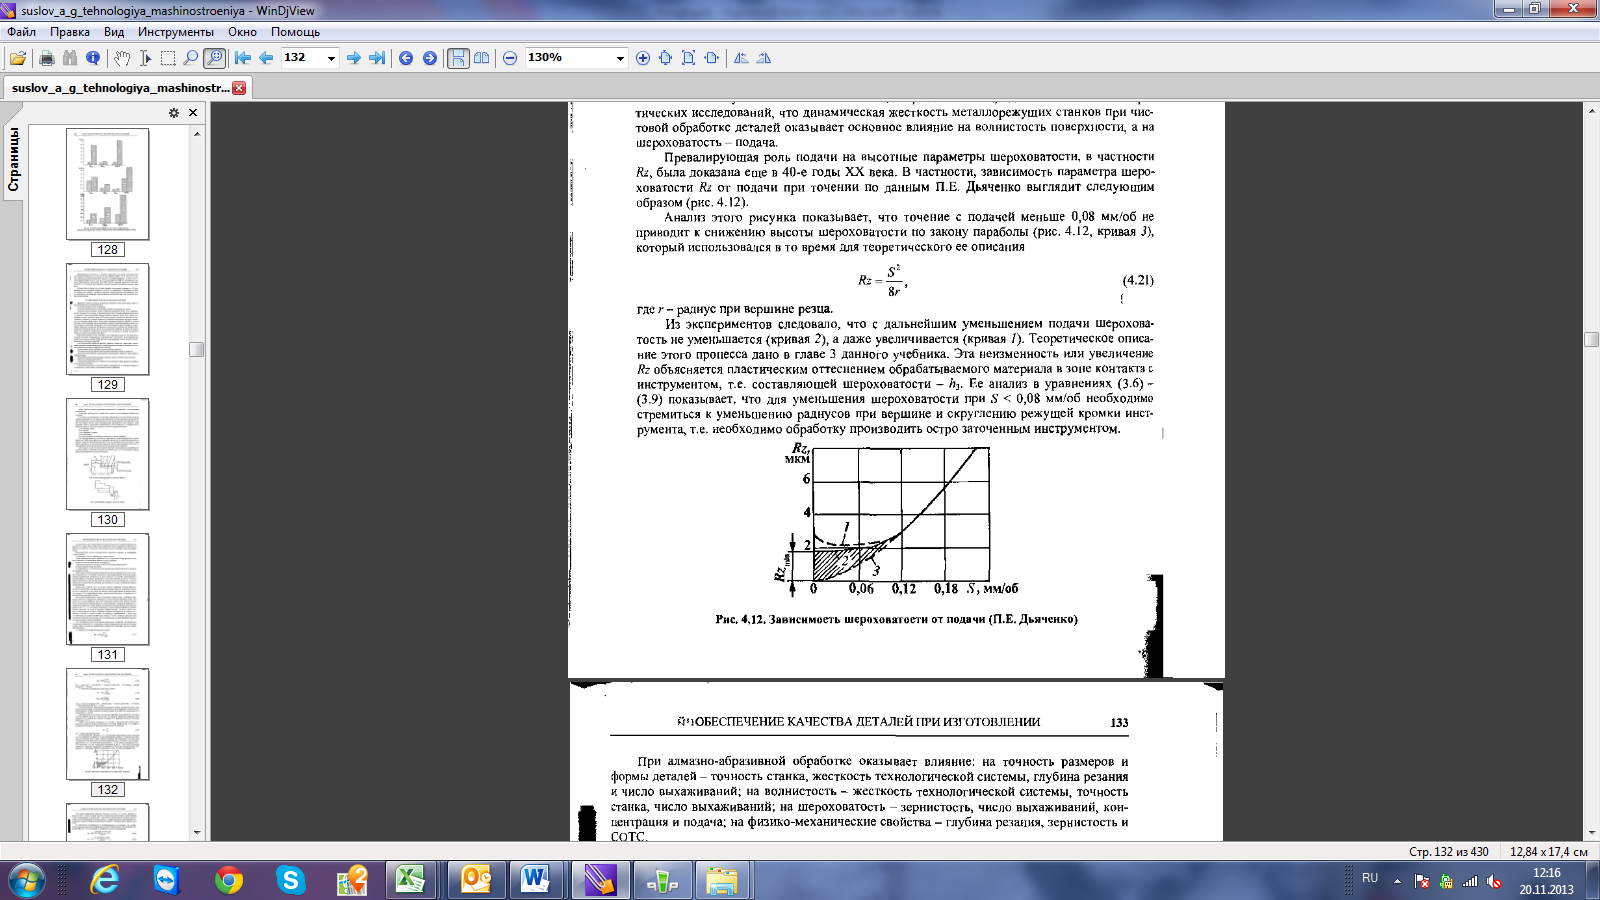
Task: Click the thumbnail panel scrollbar handle
Action: 197,349
